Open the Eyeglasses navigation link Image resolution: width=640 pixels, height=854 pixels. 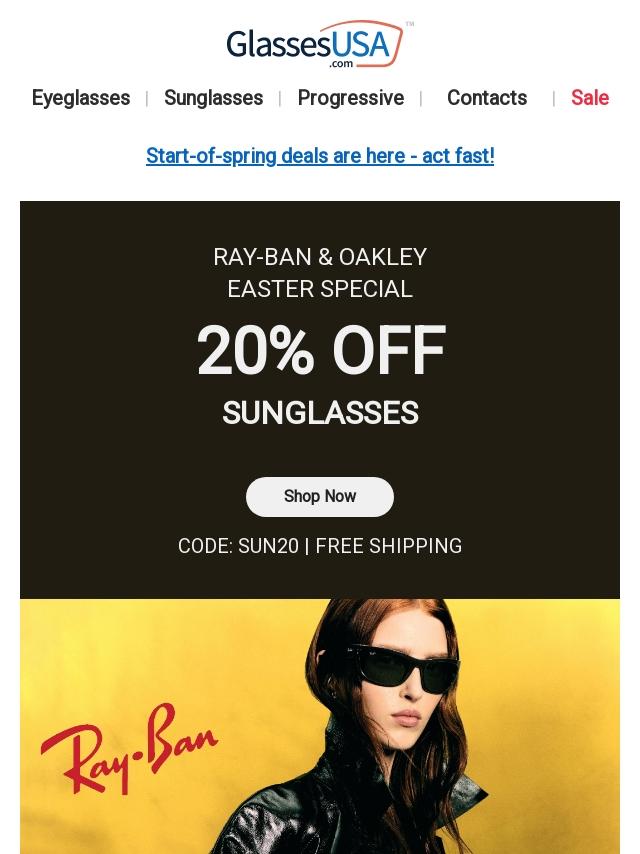[x=81, y=98]
